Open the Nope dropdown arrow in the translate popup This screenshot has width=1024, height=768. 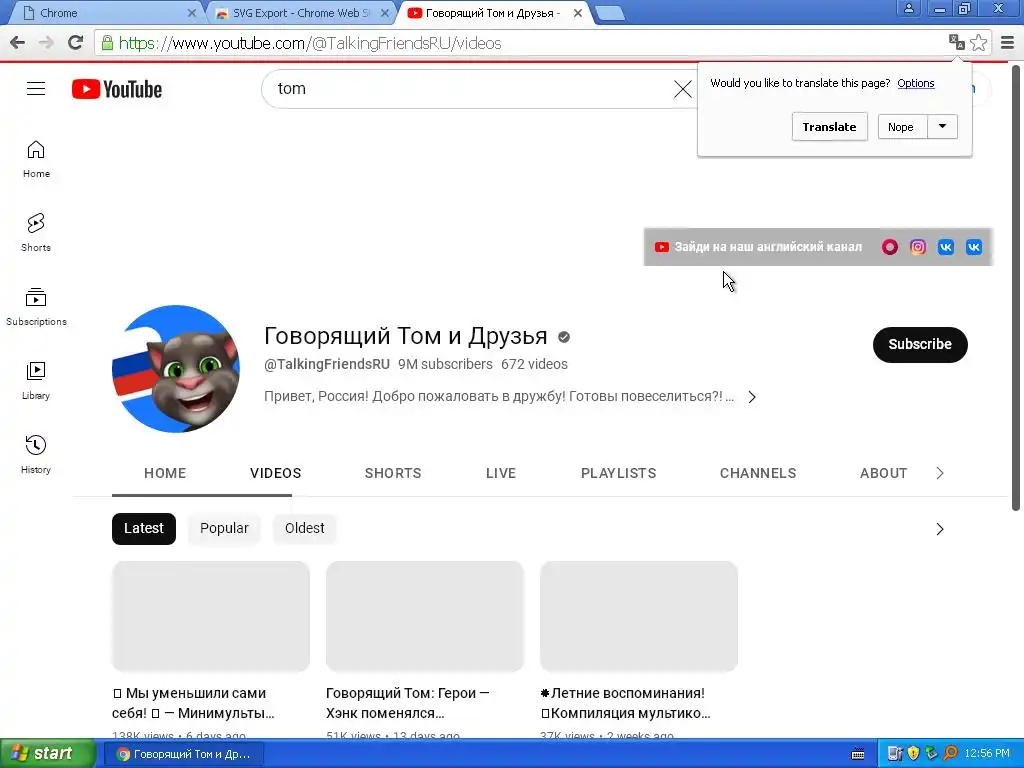pyautogui.click(x=942, y=127)
